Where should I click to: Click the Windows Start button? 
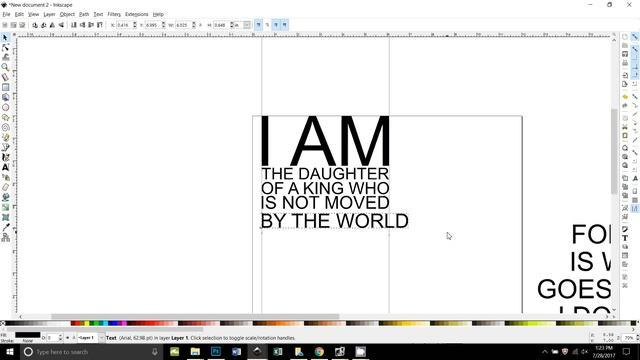(x=9, y=352)
